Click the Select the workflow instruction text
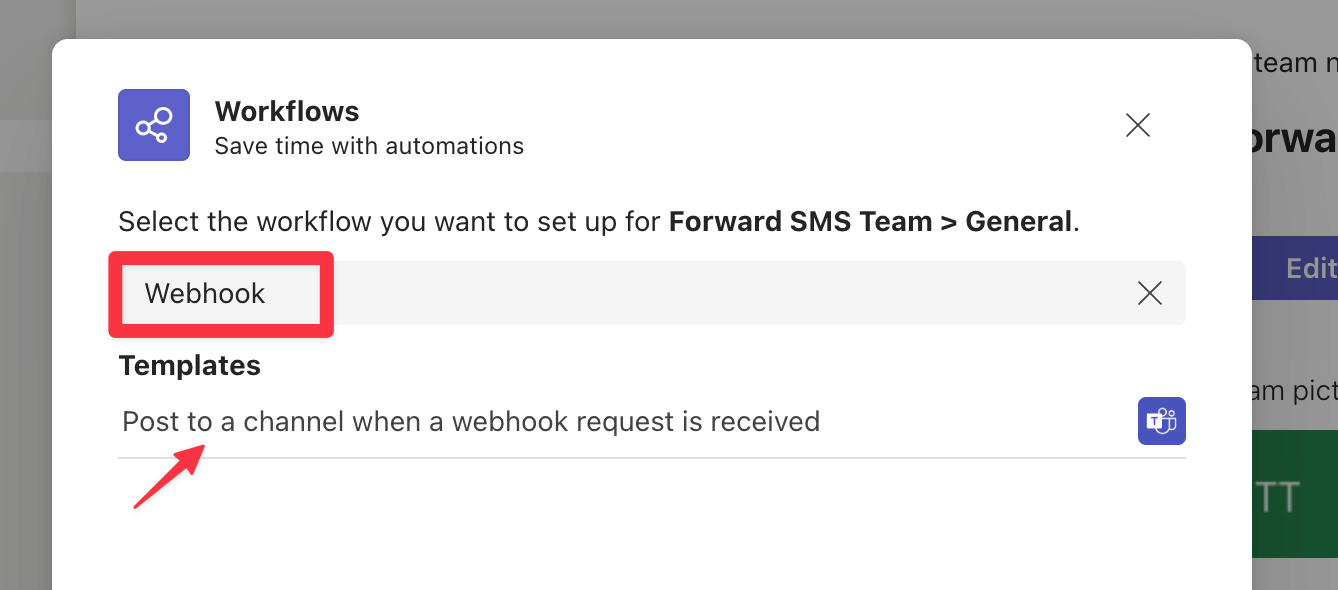 click(390, 220)
